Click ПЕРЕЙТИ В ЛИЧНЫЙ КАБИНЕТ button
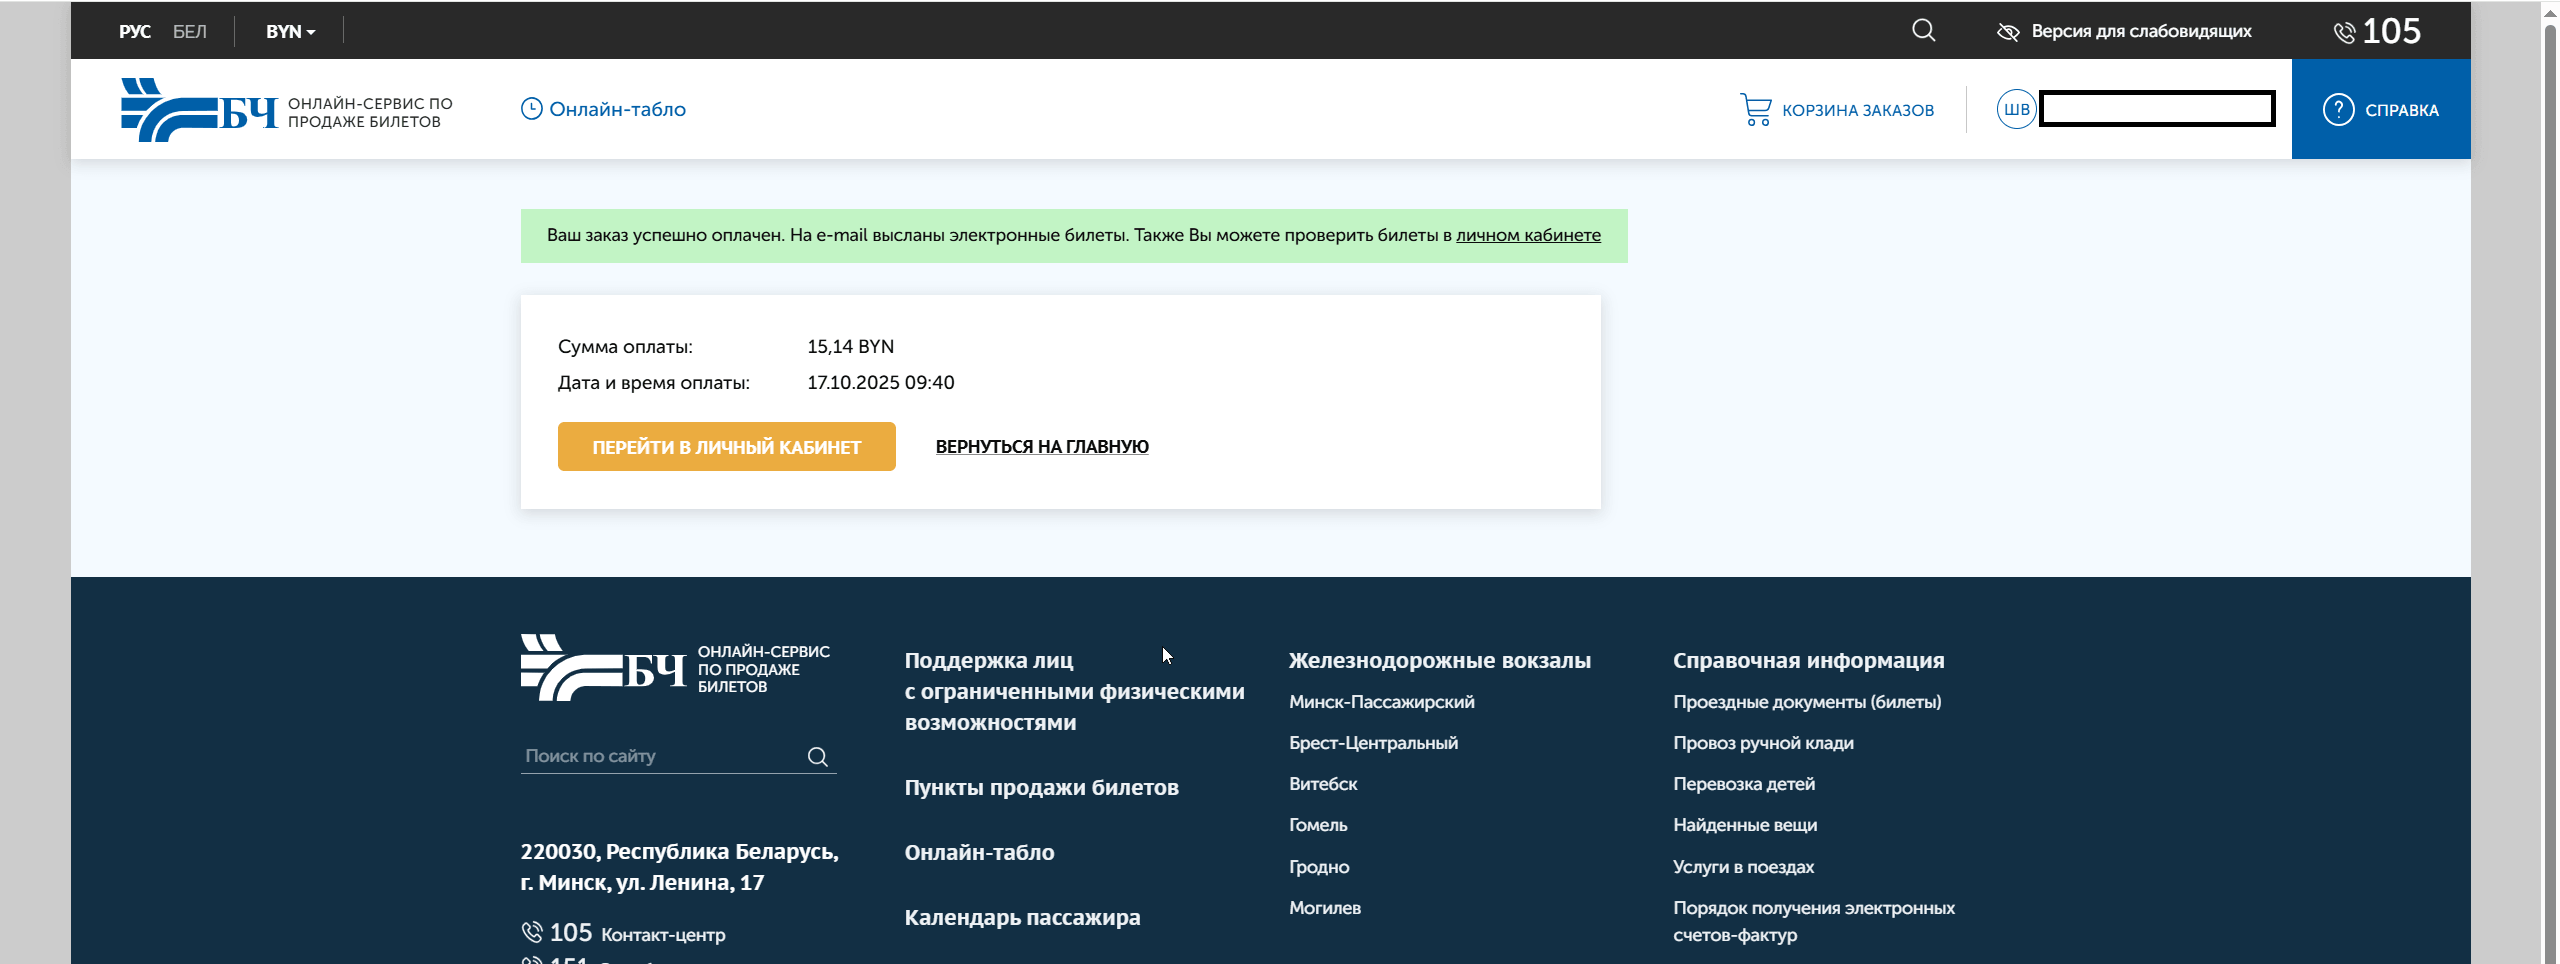The width and height of the screenshot is (2560, 964). point(727,447)
